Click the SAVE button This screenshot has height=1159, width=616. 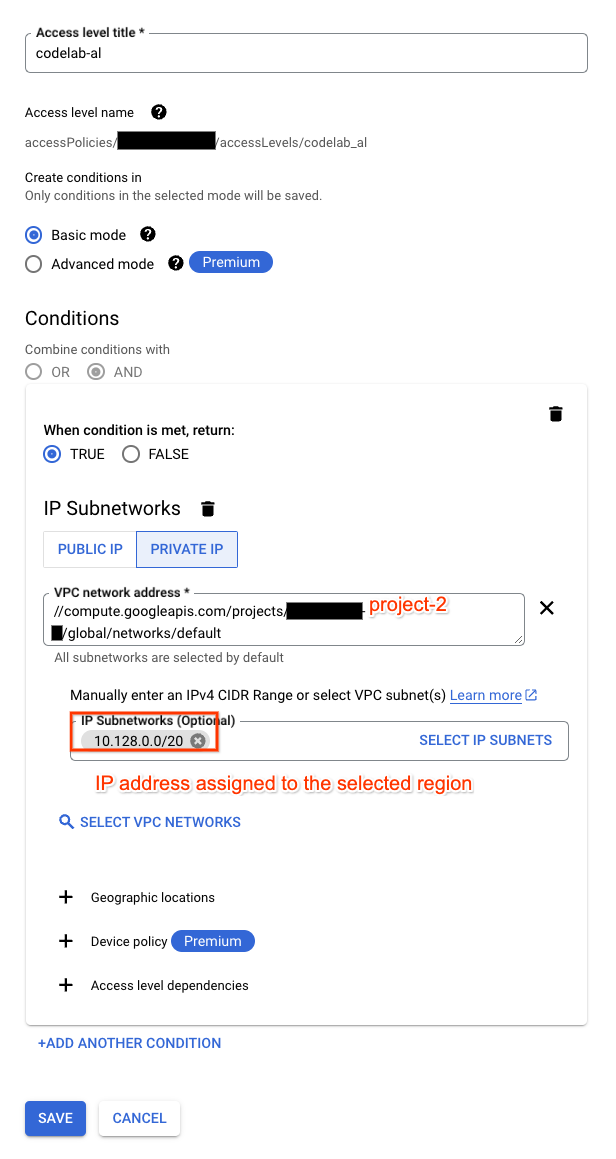tap(55, 1118)
